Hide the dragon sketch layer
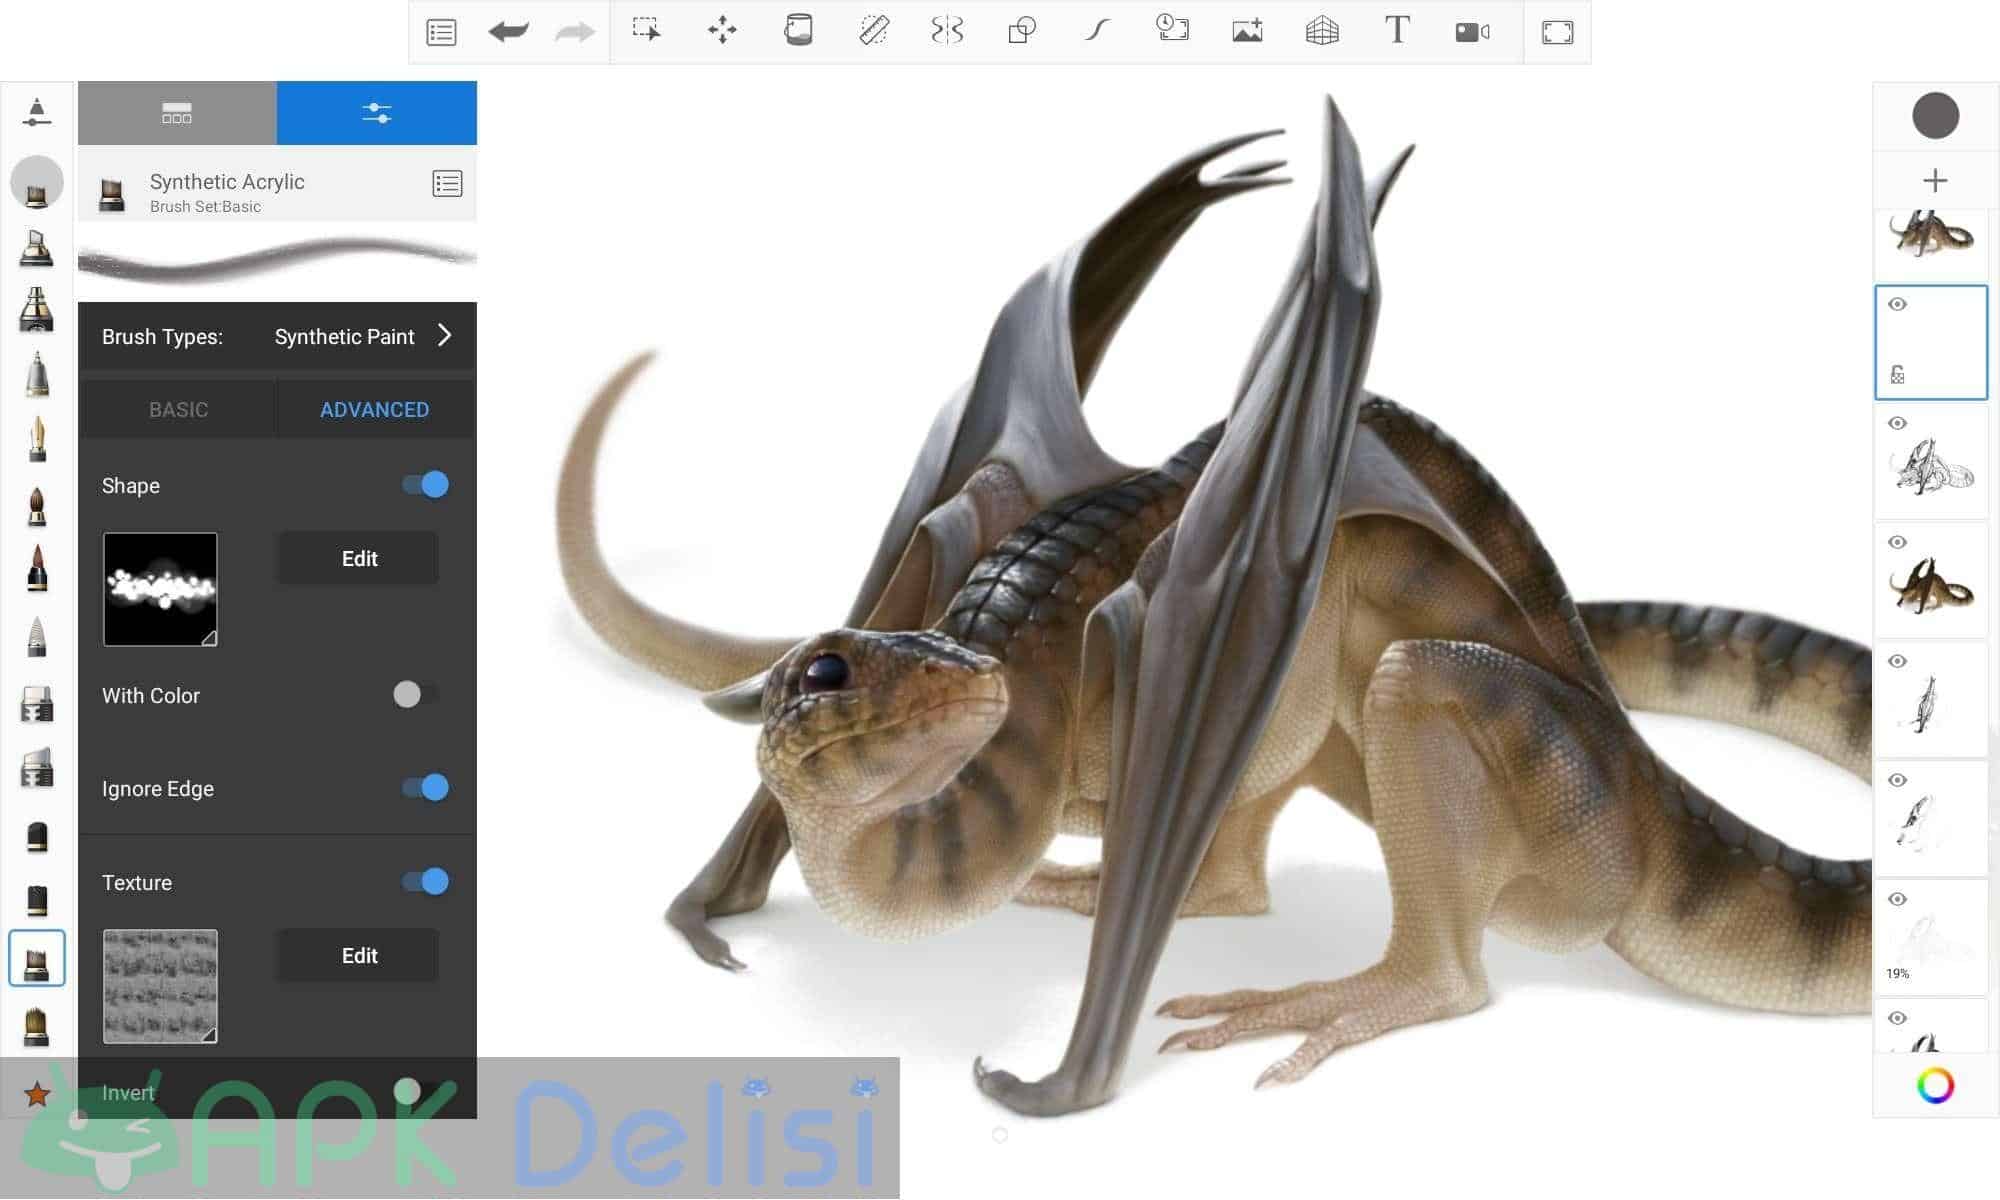 (x=1897, y=423)
